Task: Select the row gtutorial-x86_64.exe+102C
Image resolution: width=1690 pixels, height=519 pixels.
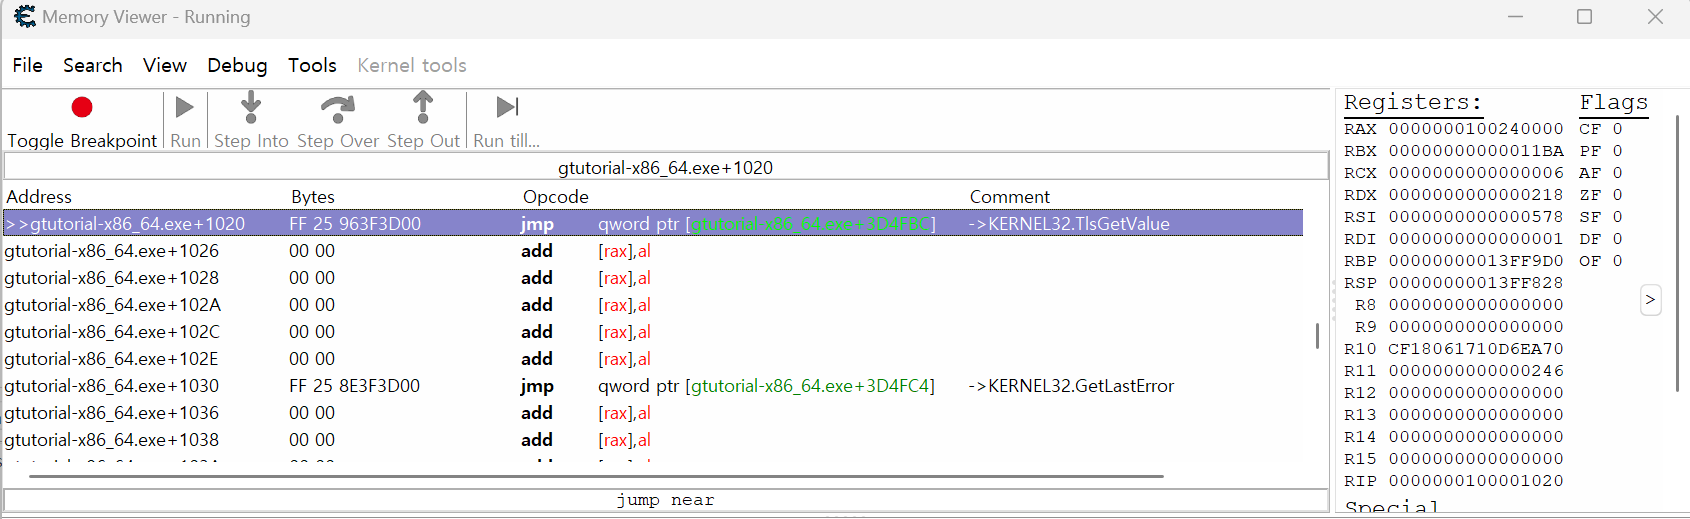Action: tap(653, 332)
